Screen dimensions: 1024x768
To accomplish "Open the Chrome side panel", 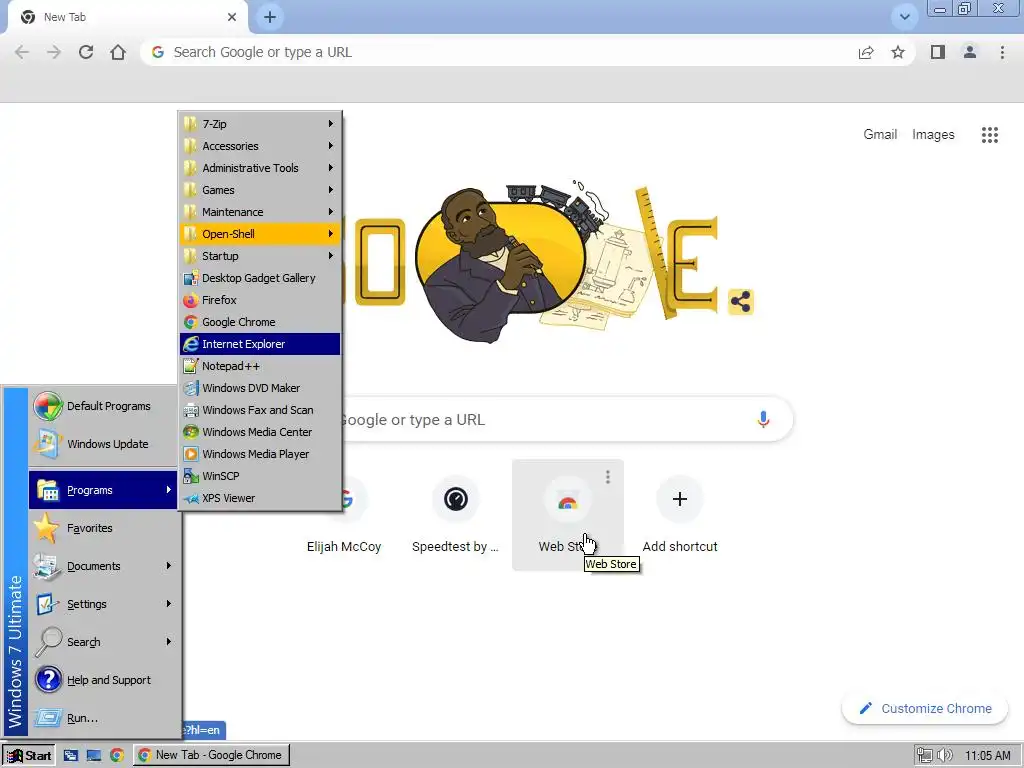I will (938, 52).
